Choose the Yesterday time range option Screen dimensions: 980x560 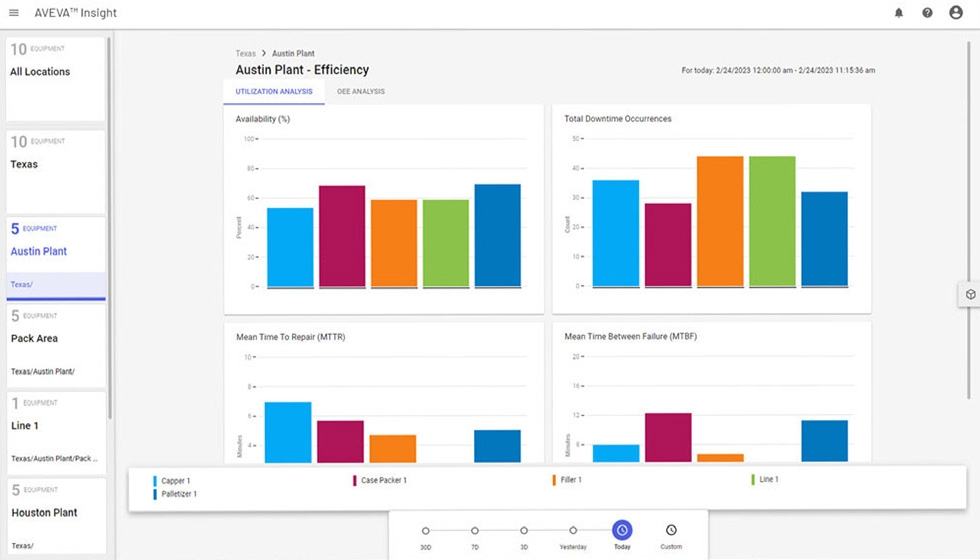[x=573, y=531]
